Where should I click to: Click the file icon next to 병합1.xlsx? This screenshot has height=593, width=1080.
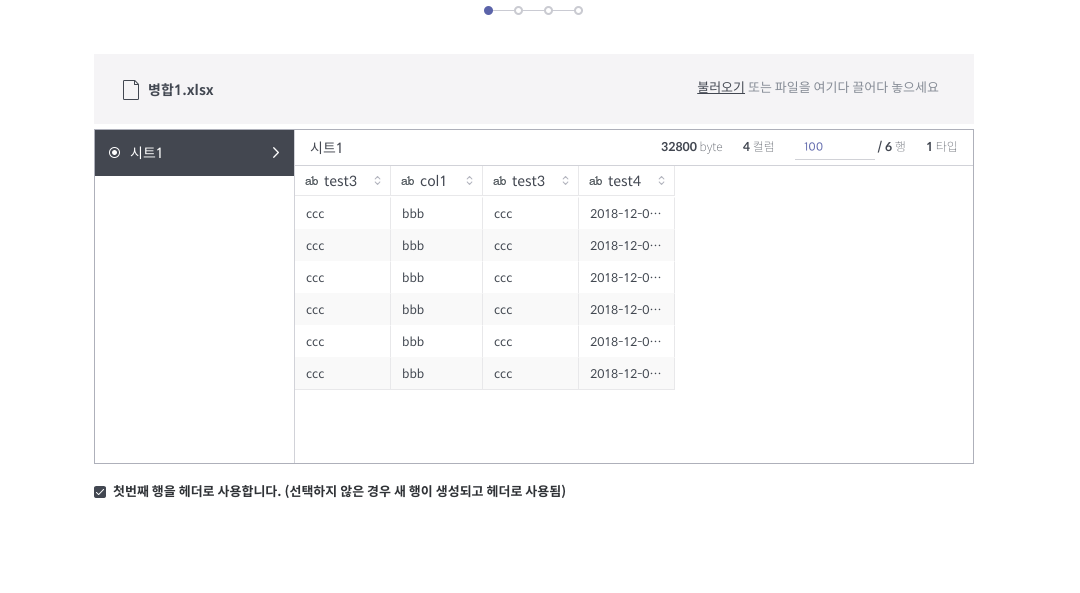(131, 90)
